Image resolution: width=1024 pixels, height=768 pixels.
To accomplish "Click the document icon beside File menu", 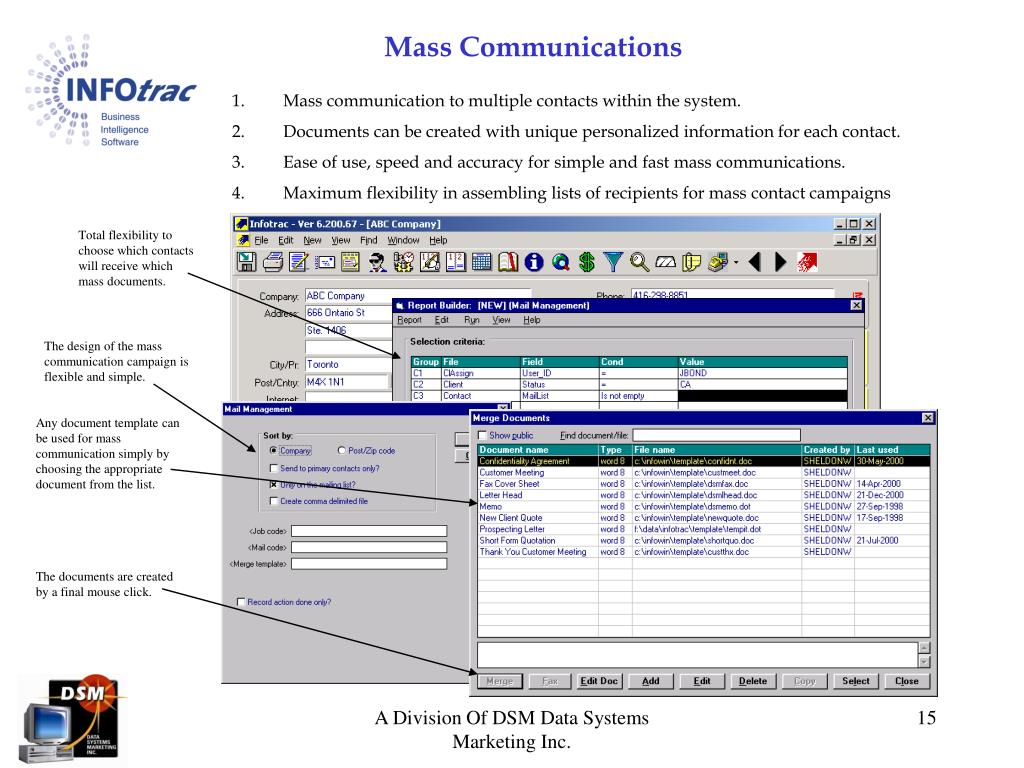I will click(244, 240).
